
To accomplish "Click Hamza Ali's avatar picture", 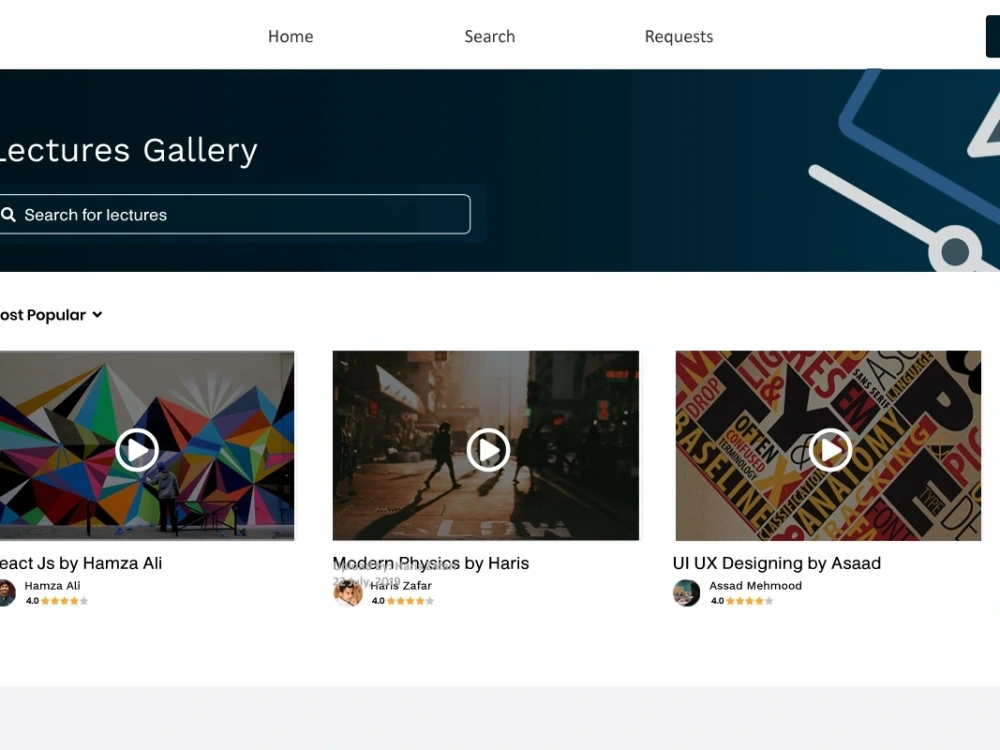I will (x=7, y=593).
